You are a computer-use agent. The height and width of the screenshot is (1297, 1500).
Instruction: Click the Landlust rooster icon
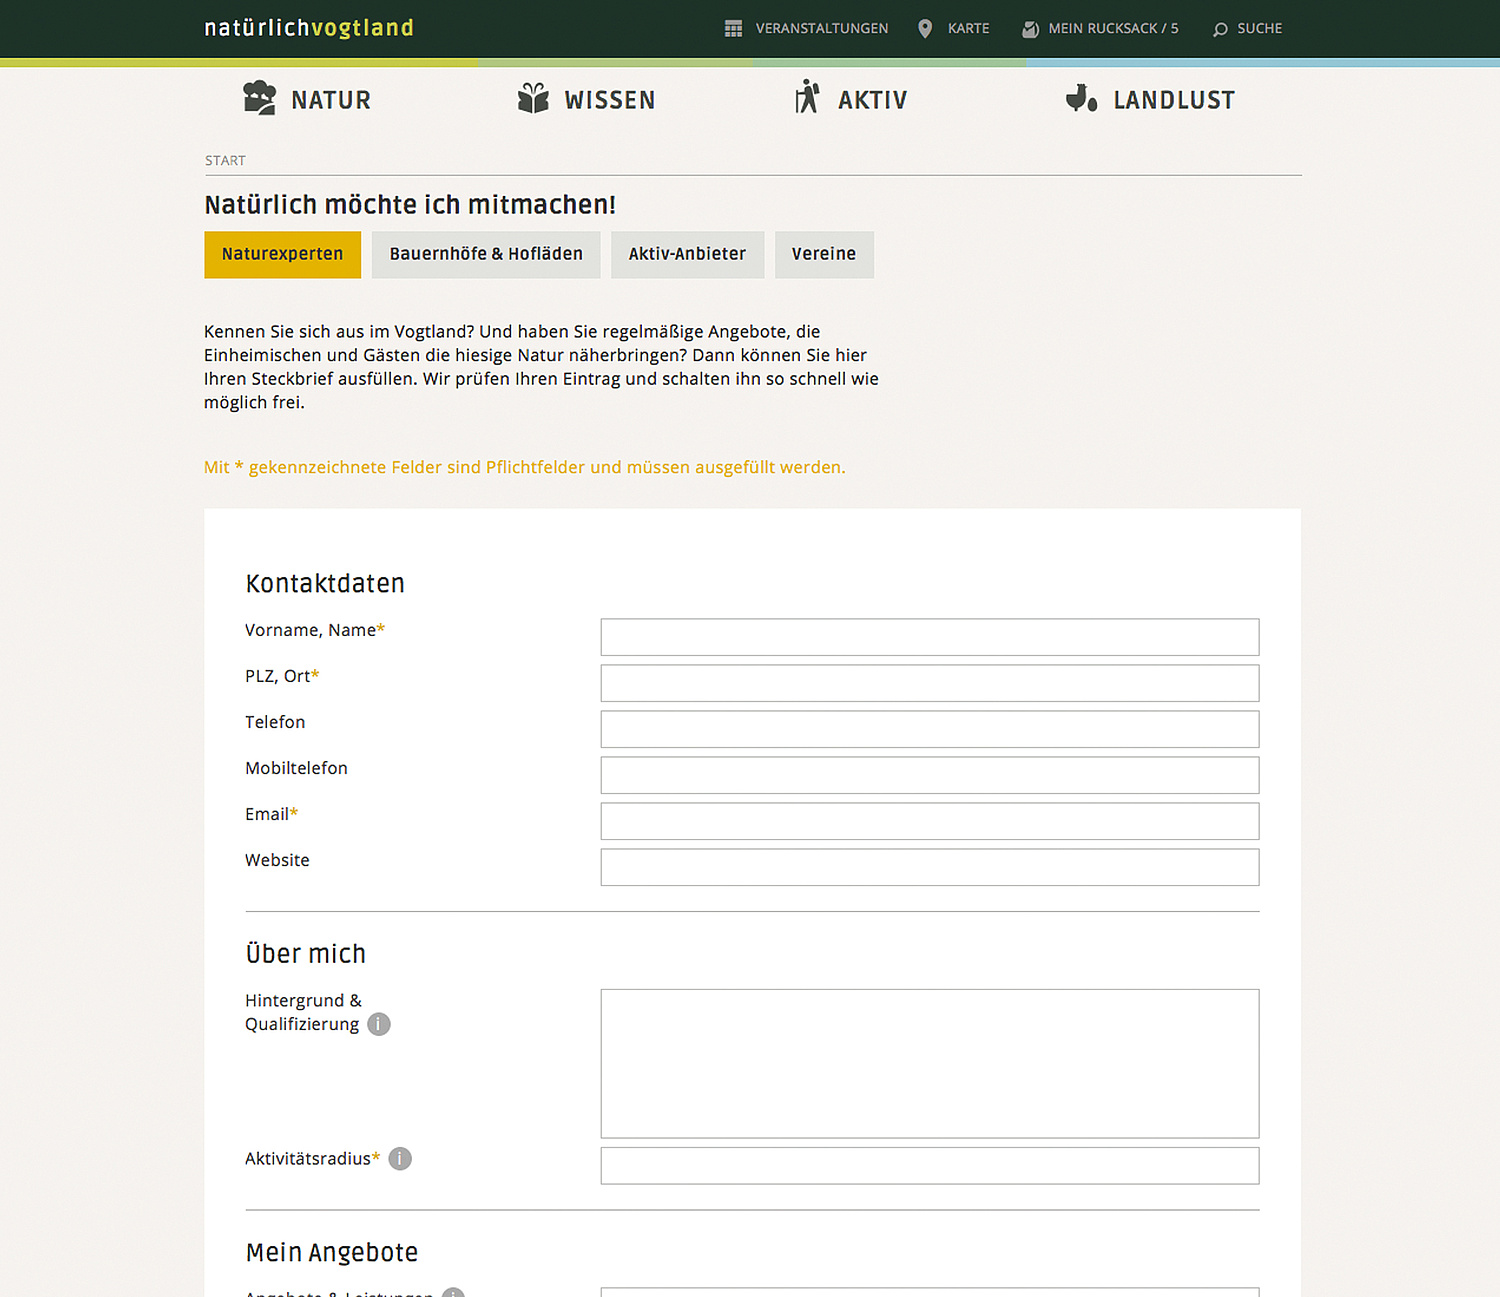point(1081,98)
